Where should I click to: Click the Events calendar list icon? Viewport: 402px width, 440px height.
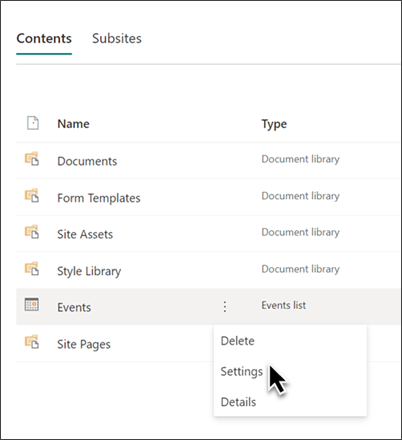(x=32, y=304)
